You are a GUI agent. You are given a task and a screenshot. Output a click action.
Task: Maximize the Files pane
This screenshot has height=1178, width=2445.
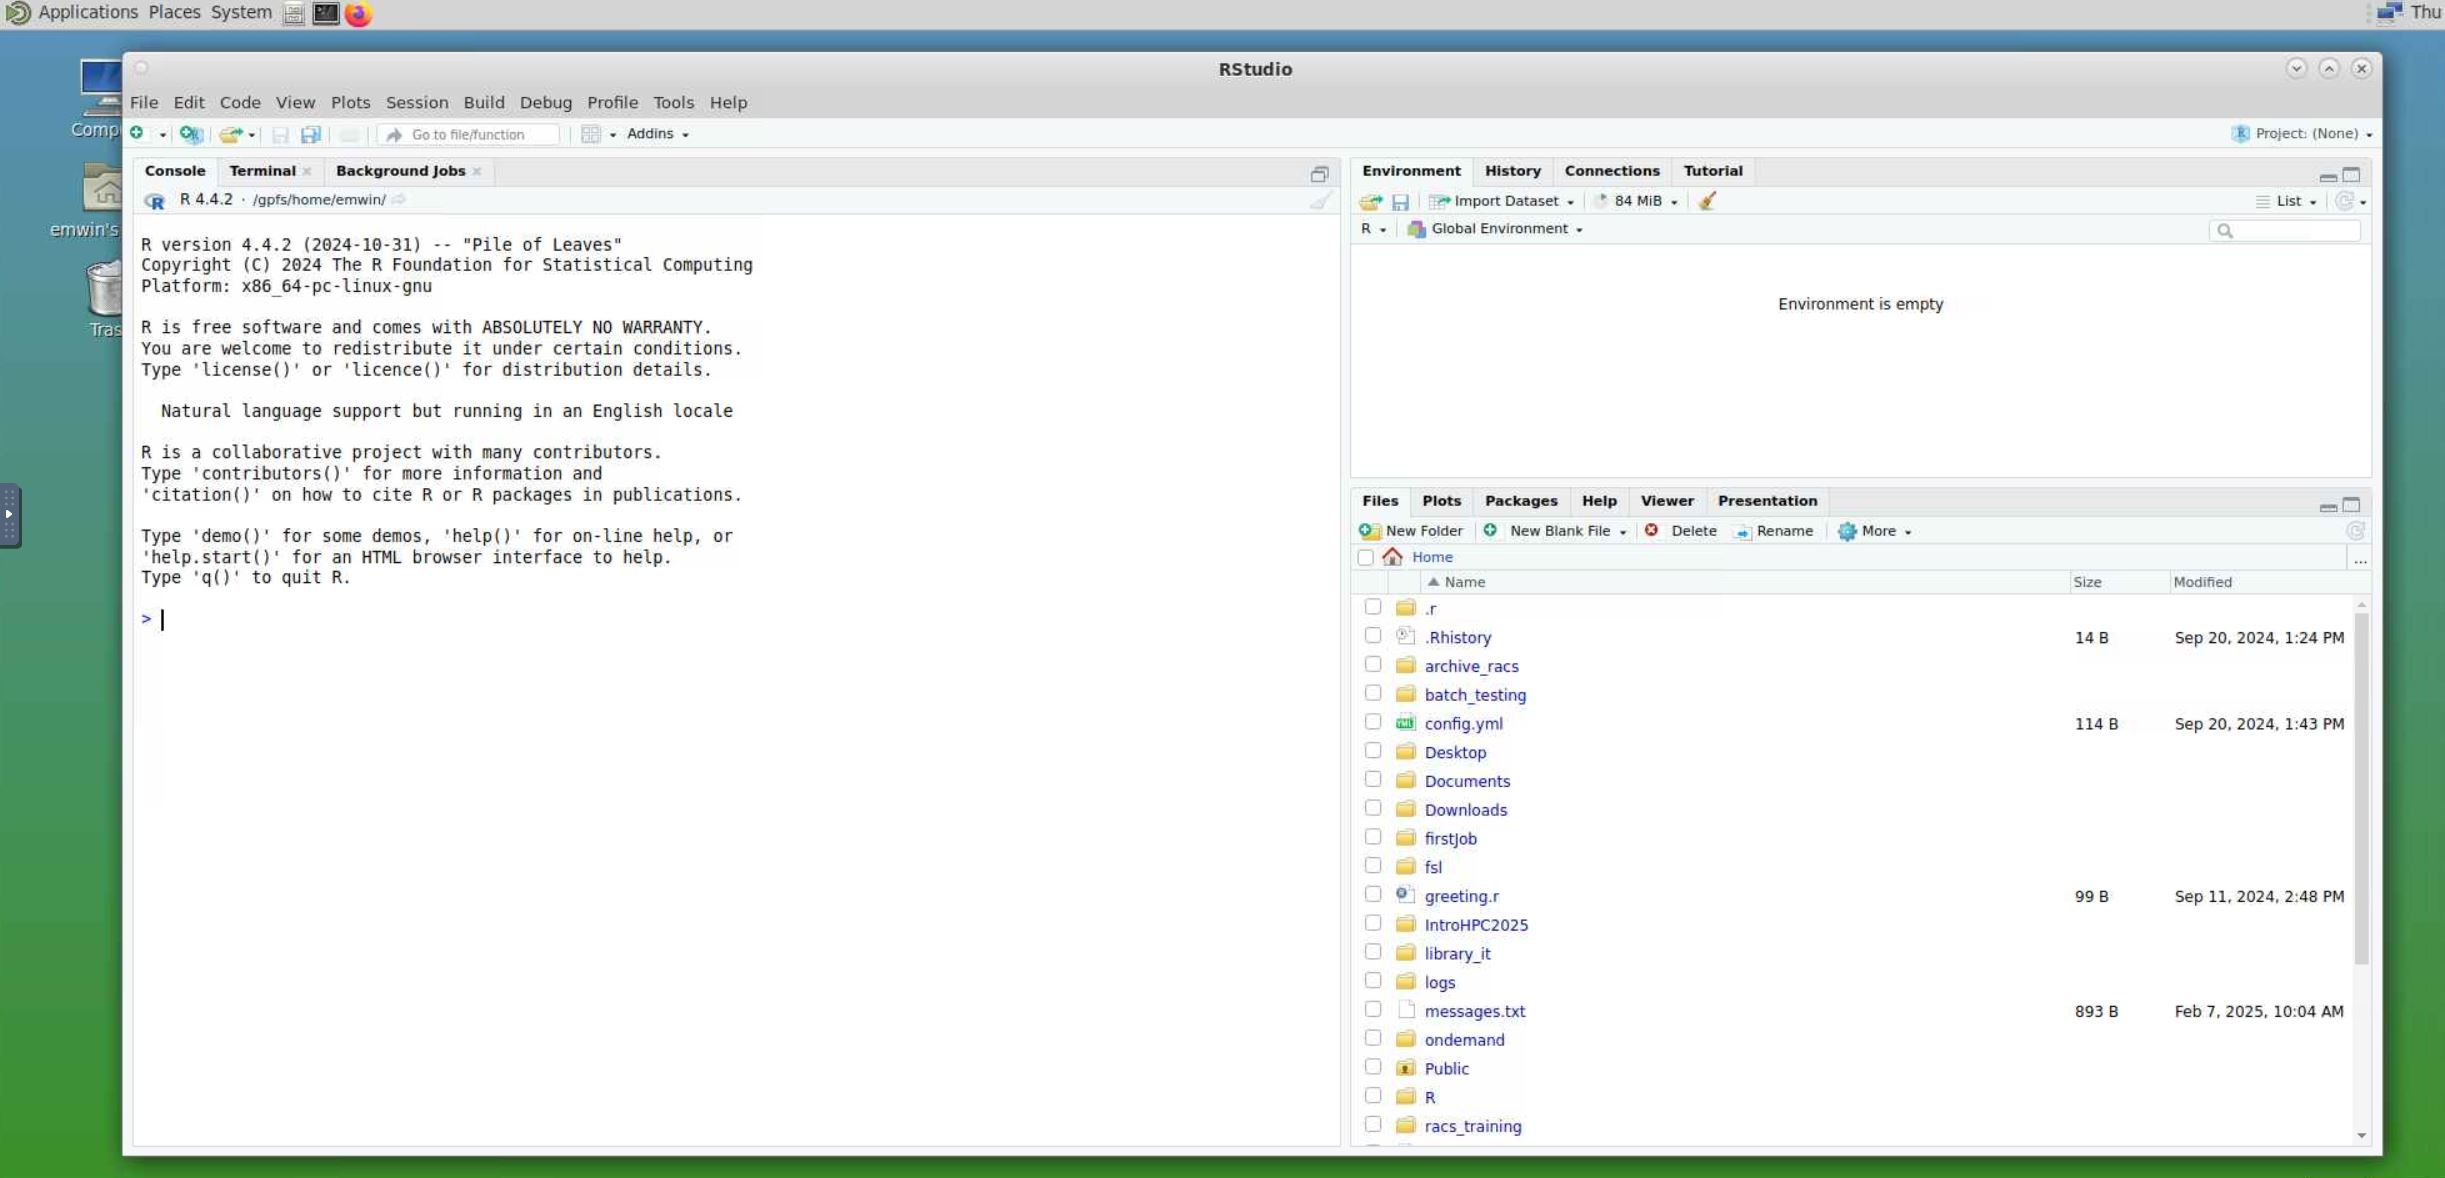click(2352, 504)
